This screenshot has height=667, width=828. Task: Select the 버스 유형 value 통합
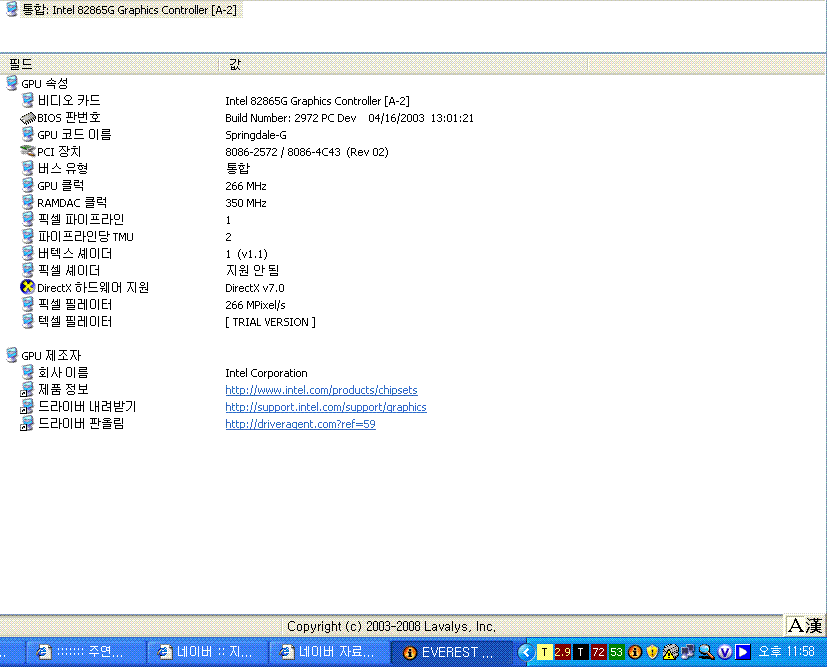tap(238, 168)
